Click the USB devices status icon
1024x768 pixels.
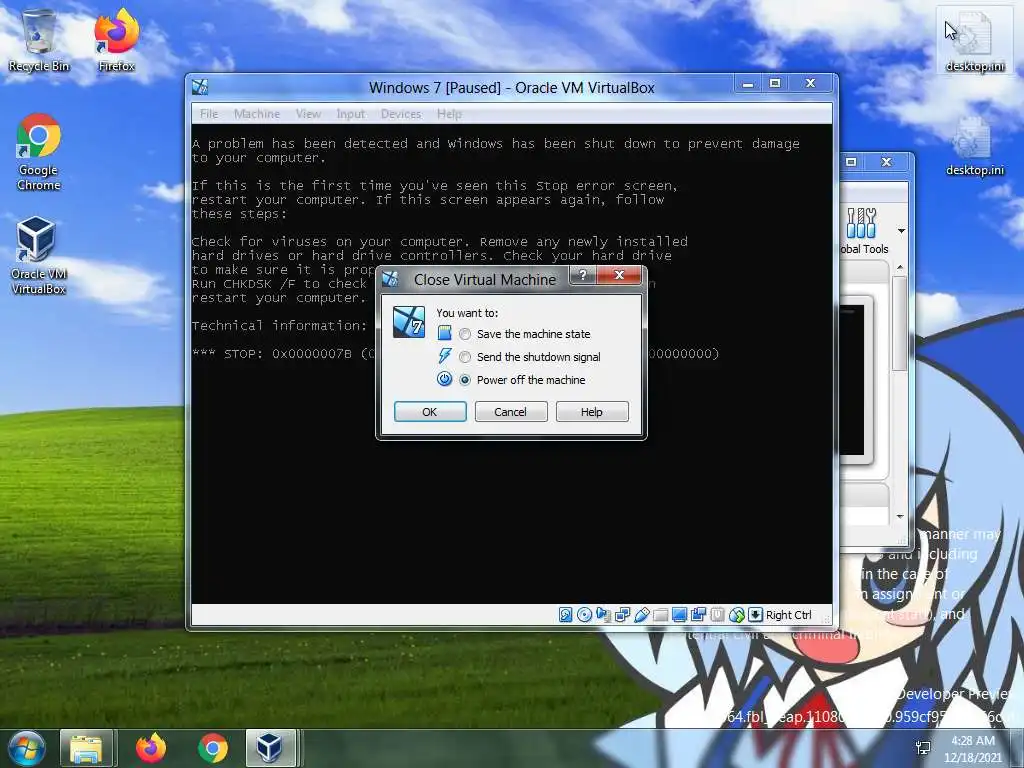(x=641, y=615)
